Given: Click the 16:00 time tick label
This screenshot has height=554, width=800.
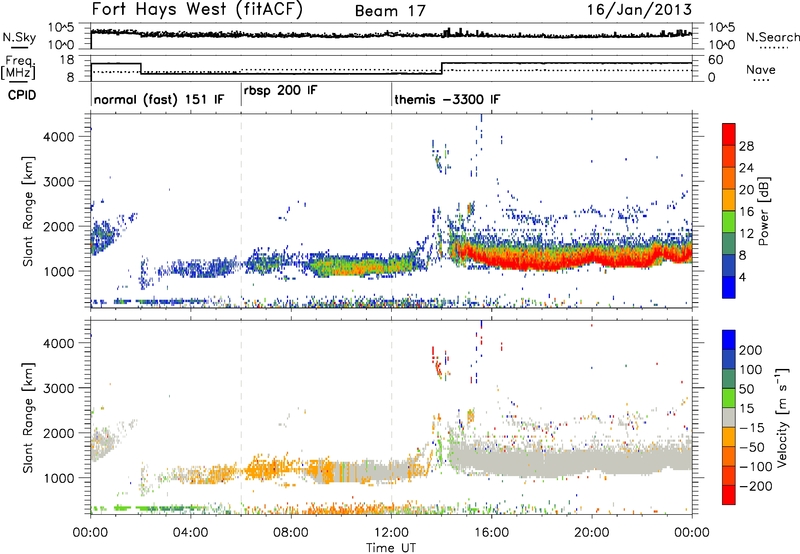Looking at the screenshot, I should (491, 533).
